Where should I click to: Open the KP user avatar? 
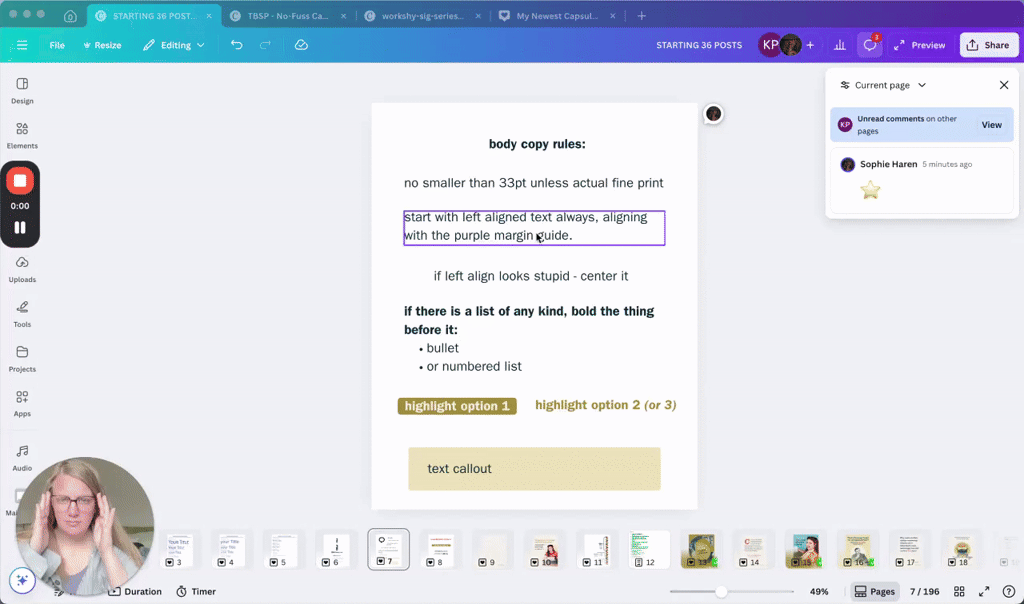770,45
